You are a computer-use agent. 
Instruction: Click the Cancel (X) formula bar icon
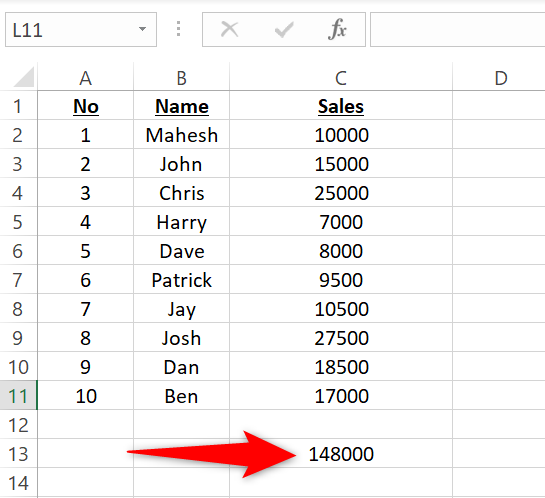pyautogui.click(x=229, y=29)
